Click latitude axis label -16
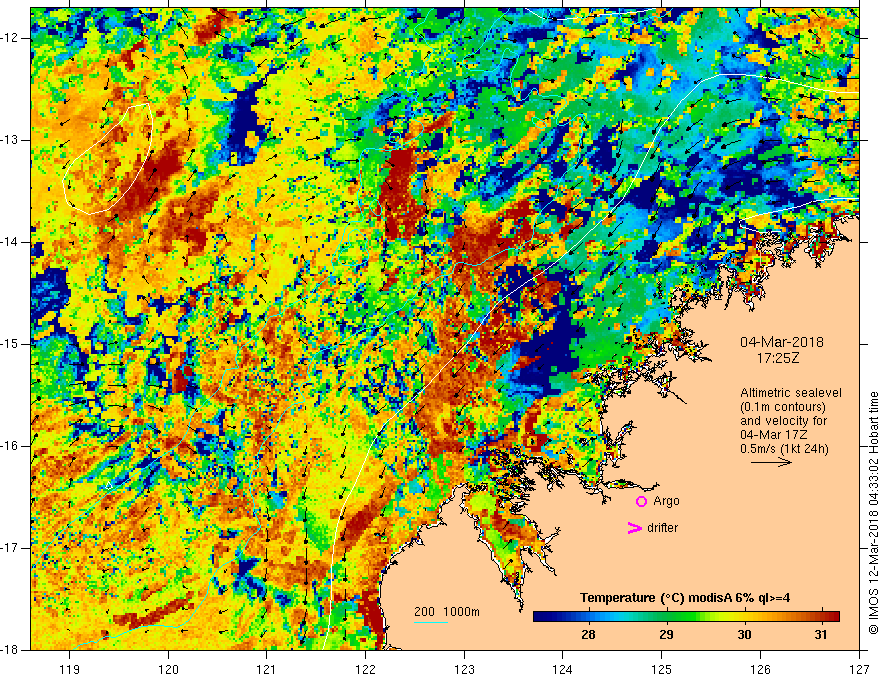Image resolution: width=880 pixels, height=680 pixels. 10,446
